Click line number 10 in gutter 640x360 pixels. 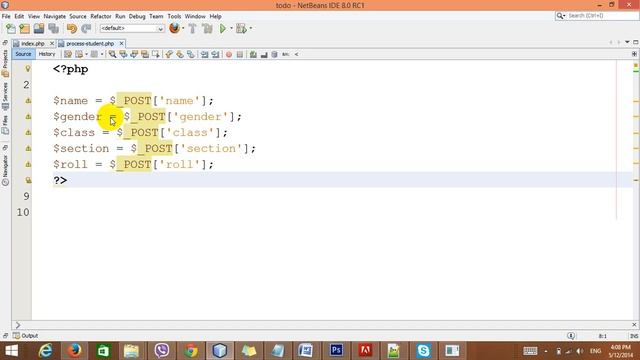click(x=23, y=212)
